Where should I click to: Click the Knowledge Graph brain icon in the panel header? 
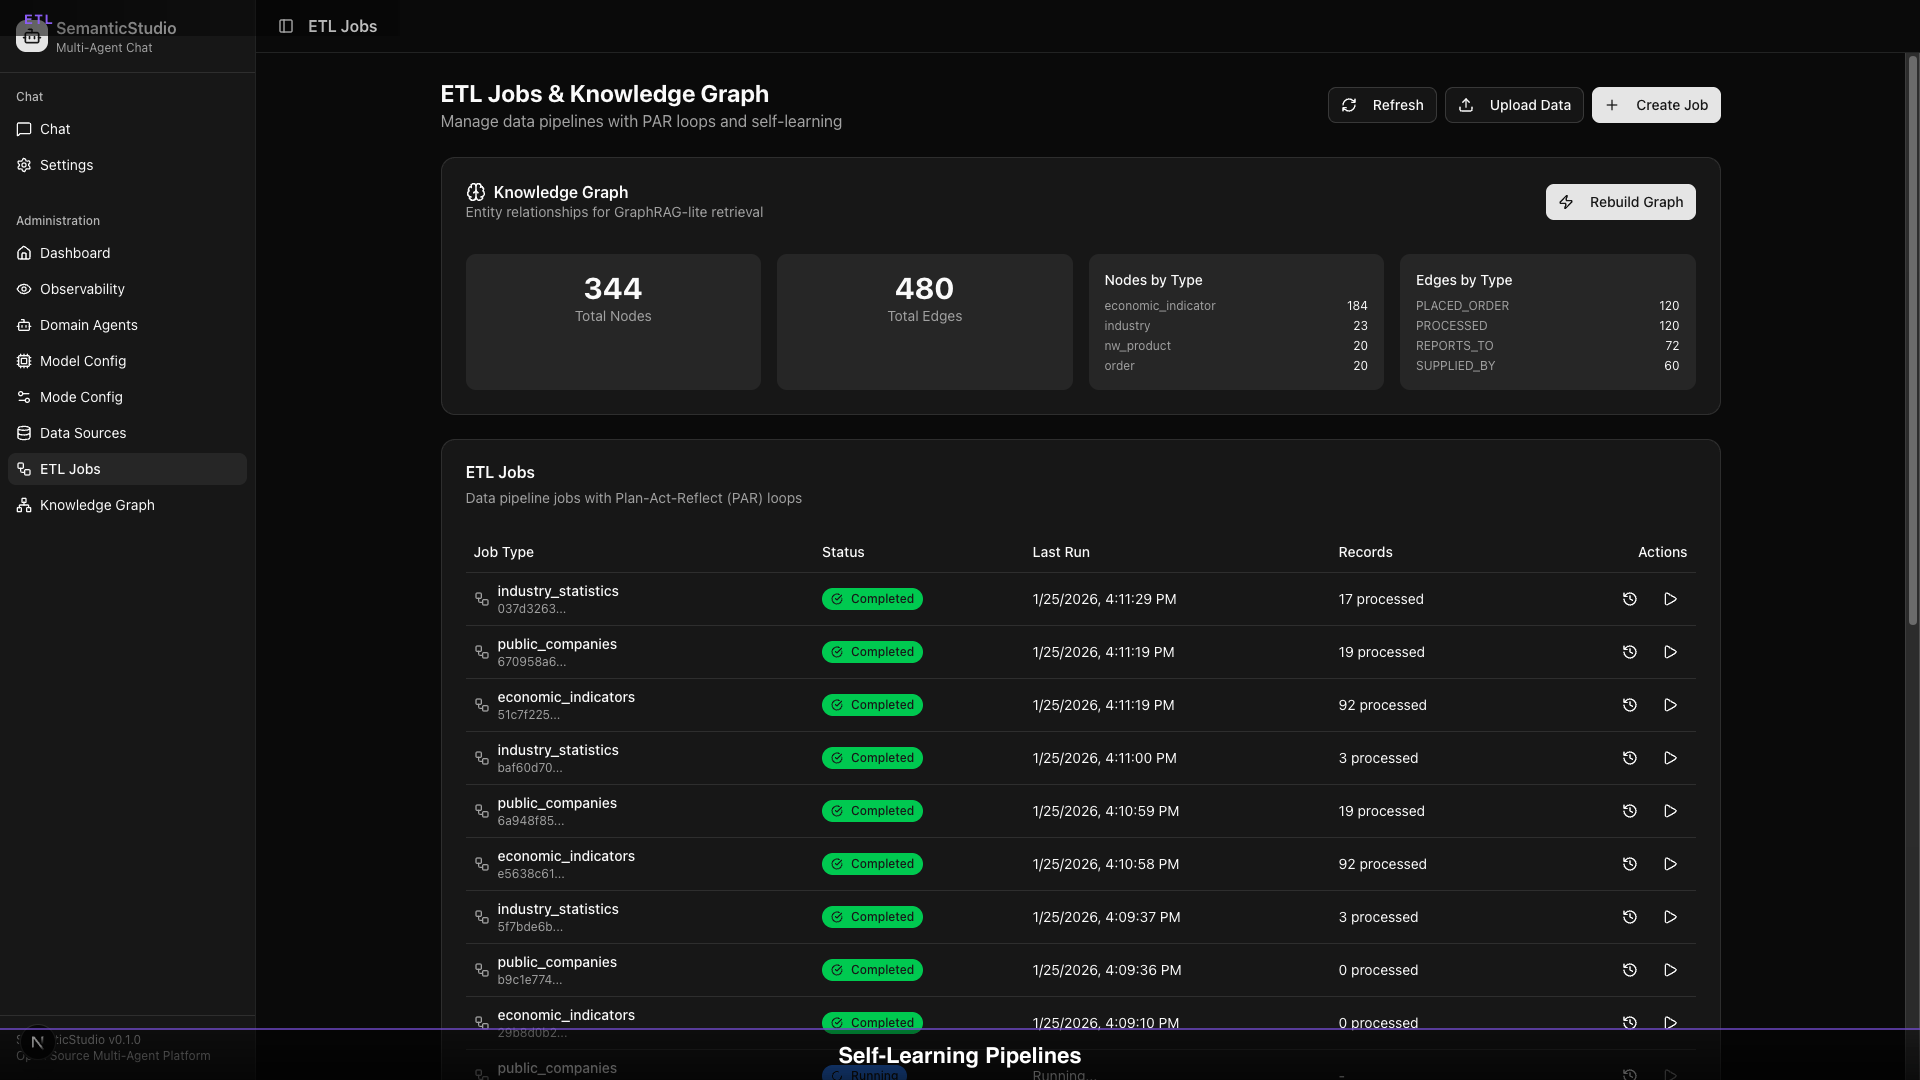tap(476, 192)
